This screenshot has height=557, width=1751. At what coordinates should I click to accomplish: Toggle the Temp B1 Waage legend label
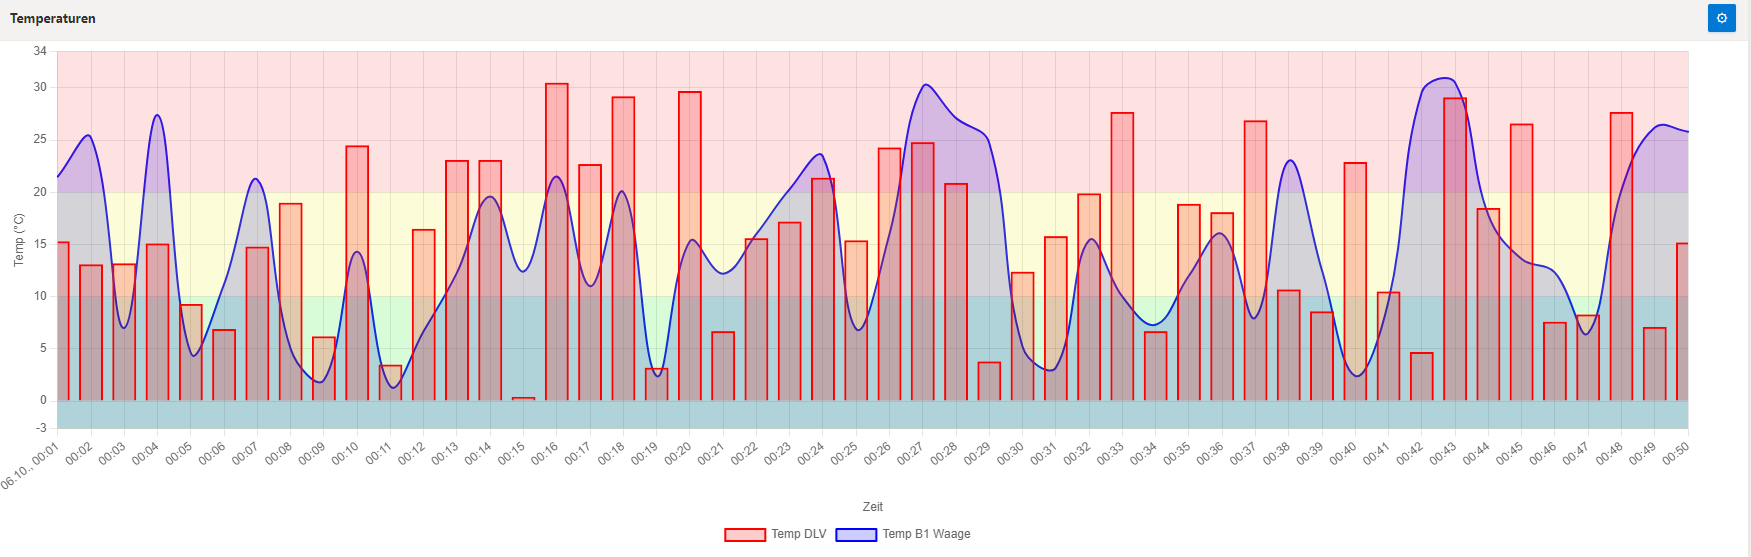pos(926,534)
